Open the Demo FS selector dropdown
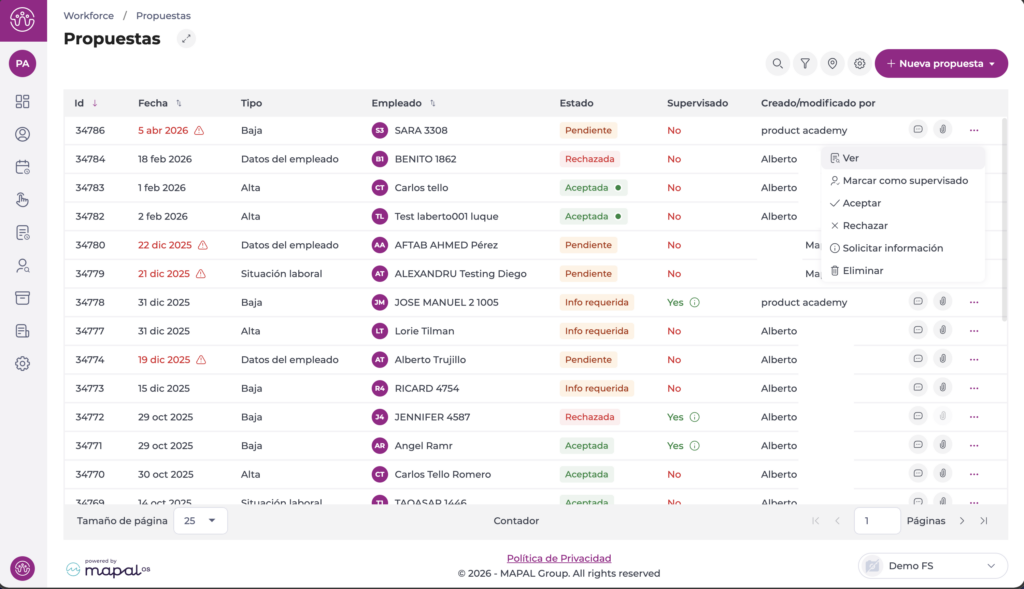The width and height of the screenshot is (1024, 589). (932, 566)
